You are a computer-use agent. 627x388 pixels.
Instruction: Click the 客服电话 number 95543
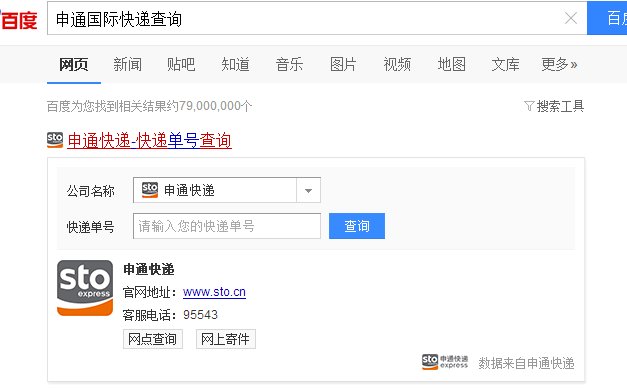pyautogui.click(x=200, y=315)
